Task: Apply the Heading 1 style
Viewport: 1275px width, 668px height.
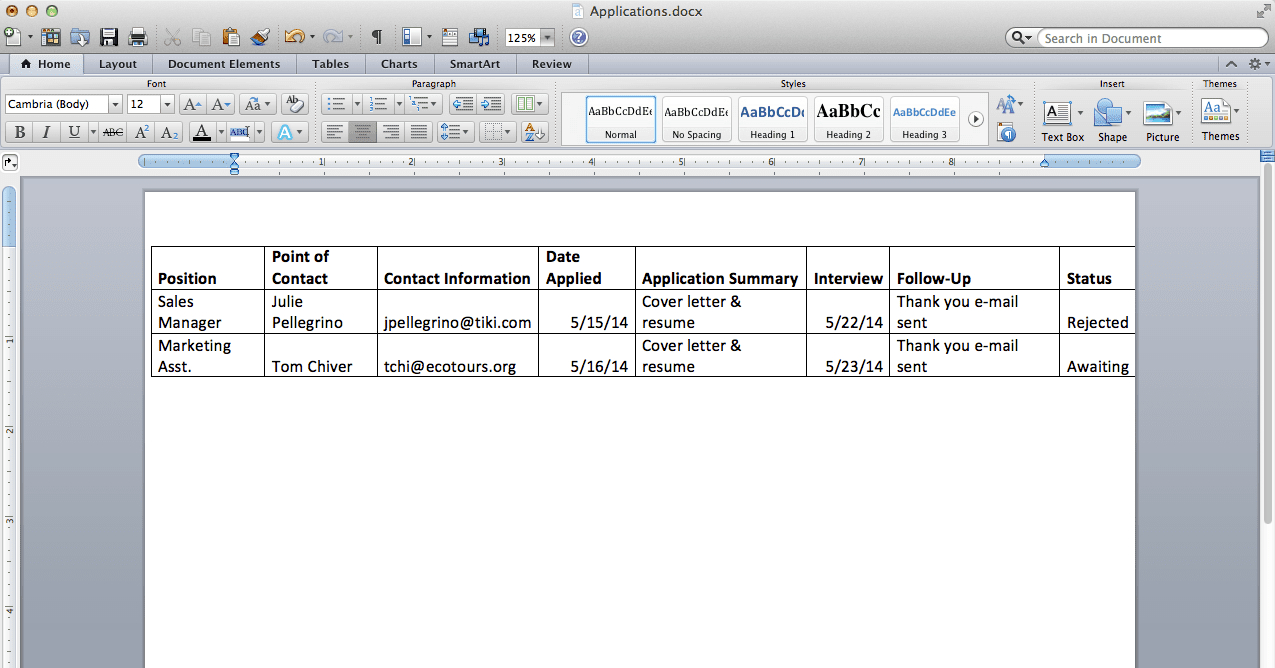Action: (x=772, y=119)
